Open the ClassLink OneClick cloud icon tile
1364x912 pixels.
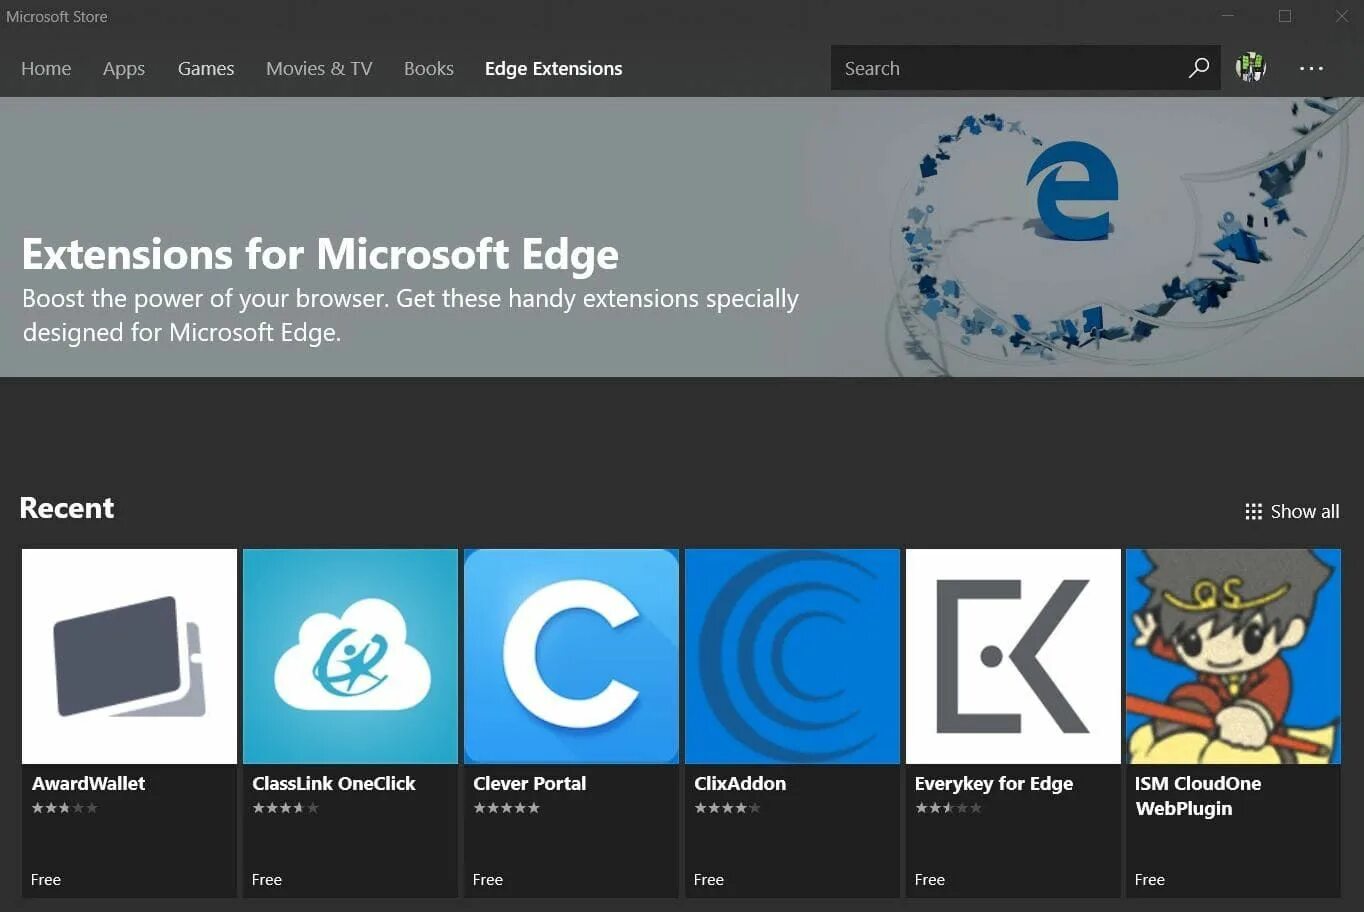click(350, 656)
